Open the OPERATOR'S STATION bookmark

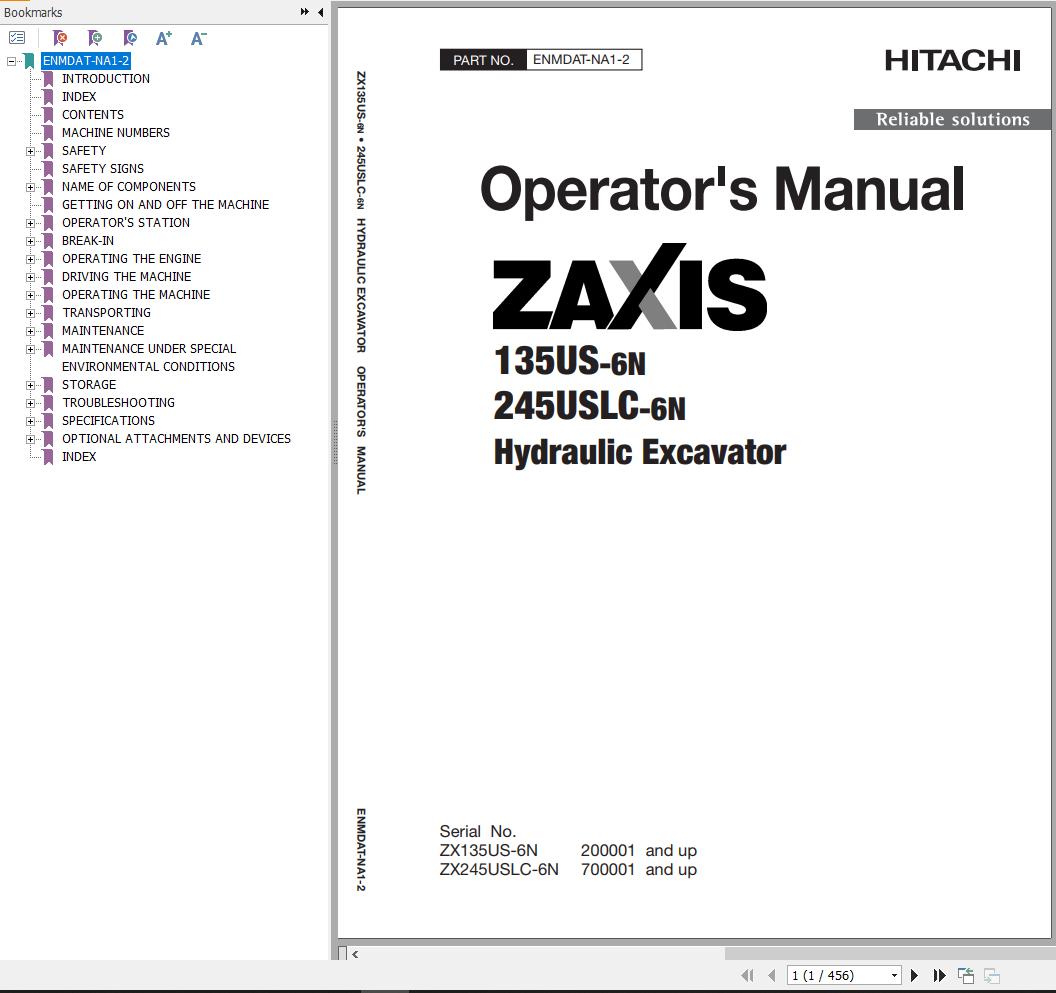click(x=126, y=223)
